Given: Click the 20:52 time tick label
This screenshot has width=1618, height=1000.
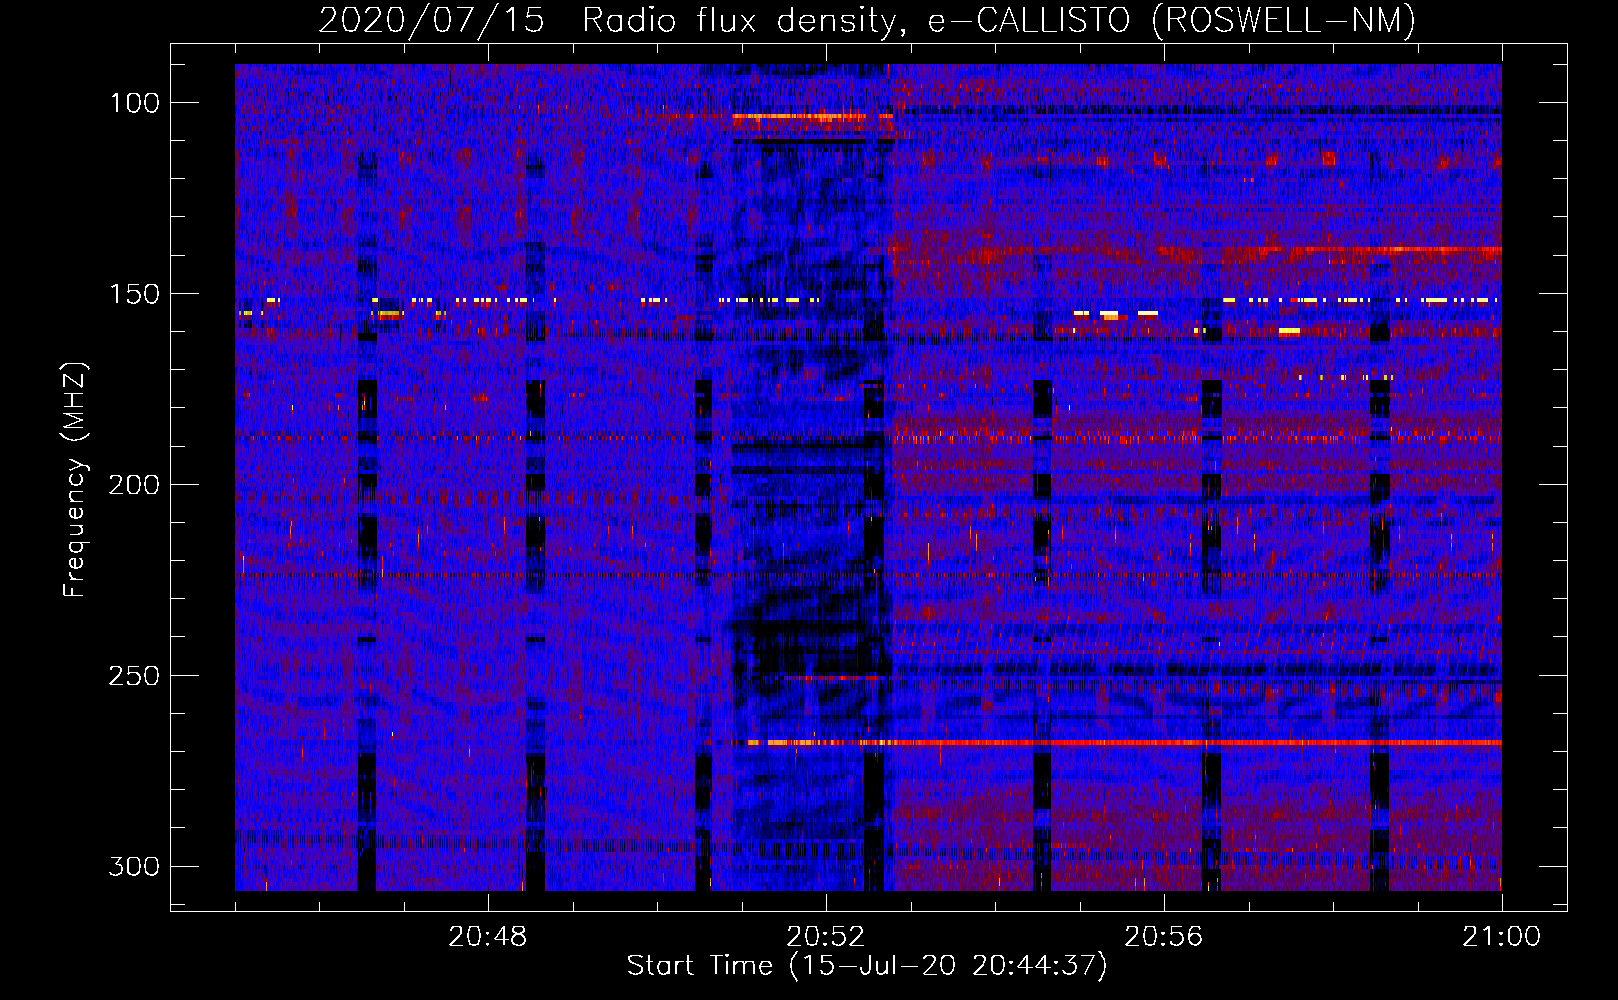Looking at the screenshot, I should pyautogui.click(x=826, y=937).
